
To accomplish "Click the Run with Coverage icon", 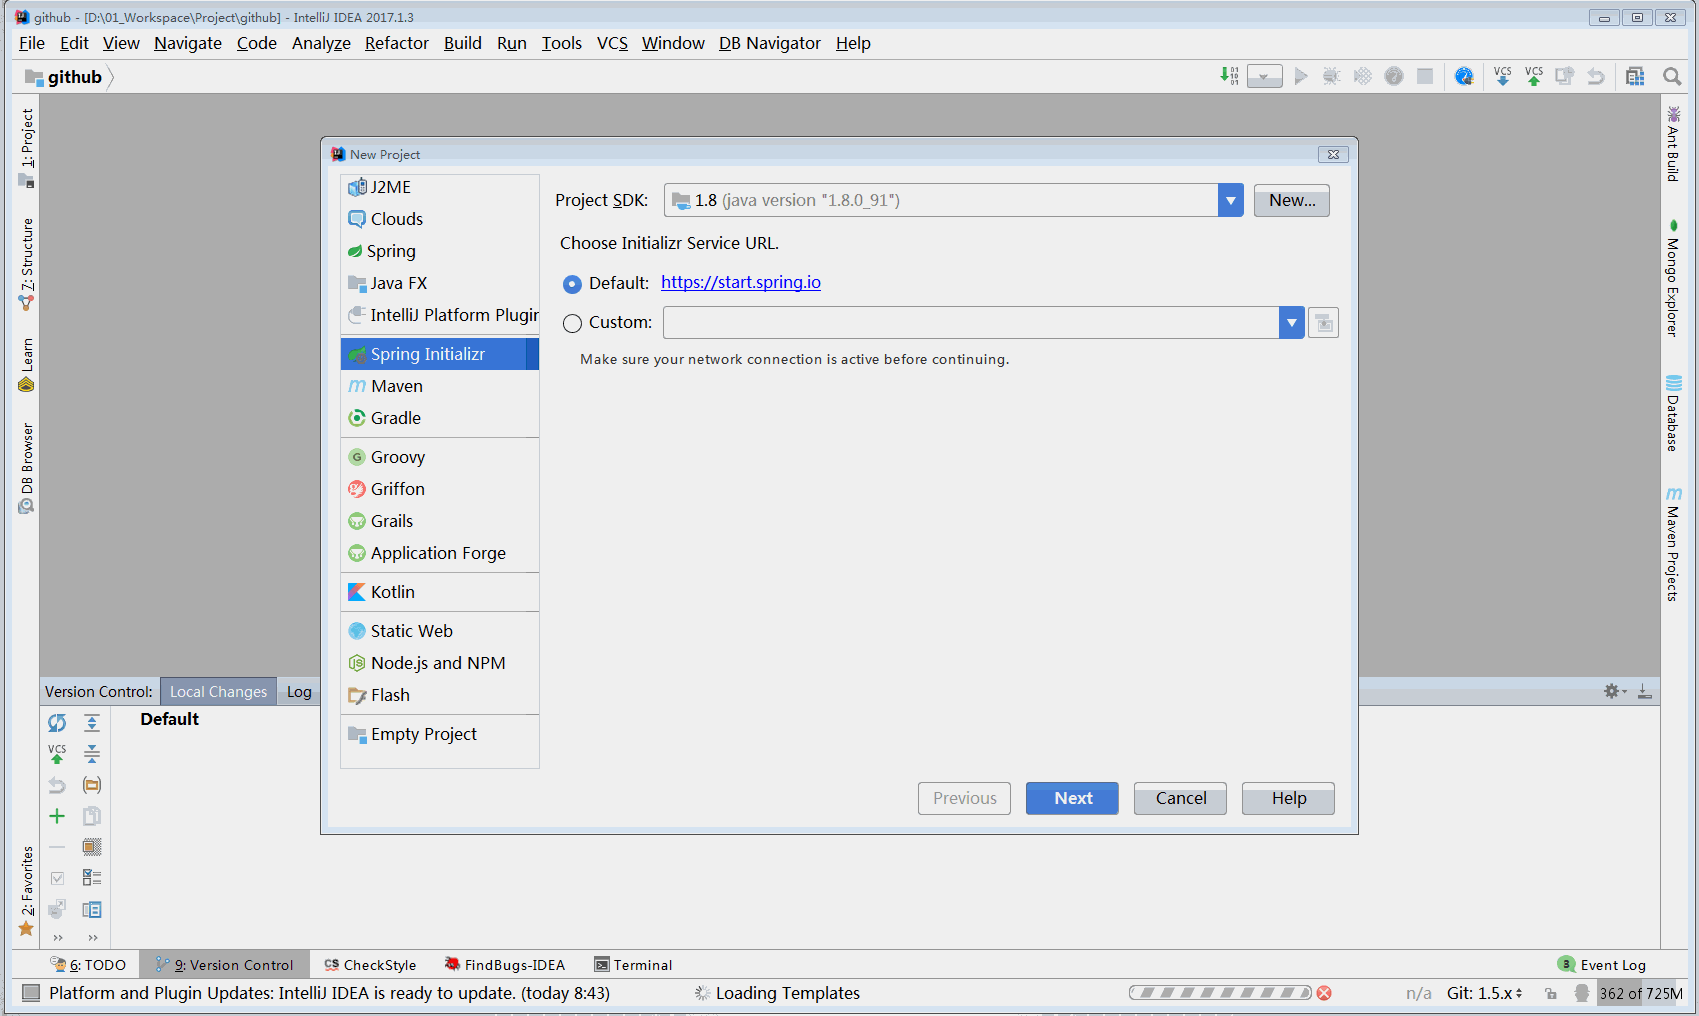I will click(1362, 76).
